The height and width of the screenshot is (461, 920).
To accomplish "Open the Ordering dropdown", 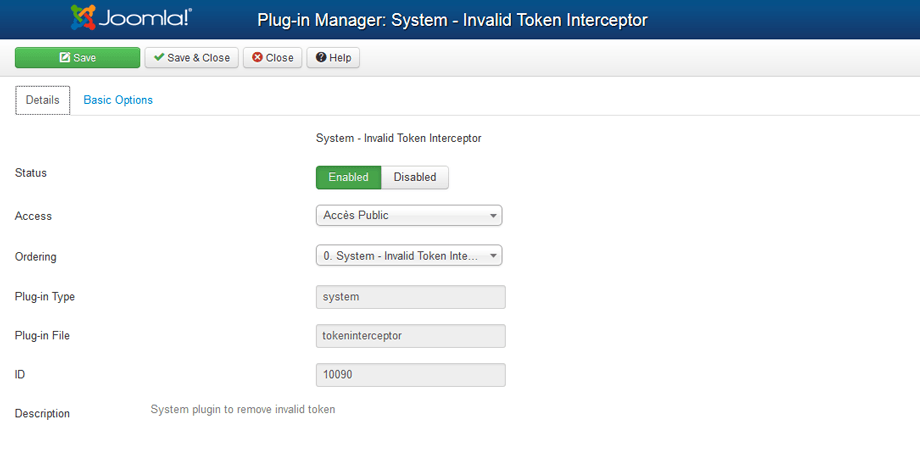I will [x=408, y=256].
